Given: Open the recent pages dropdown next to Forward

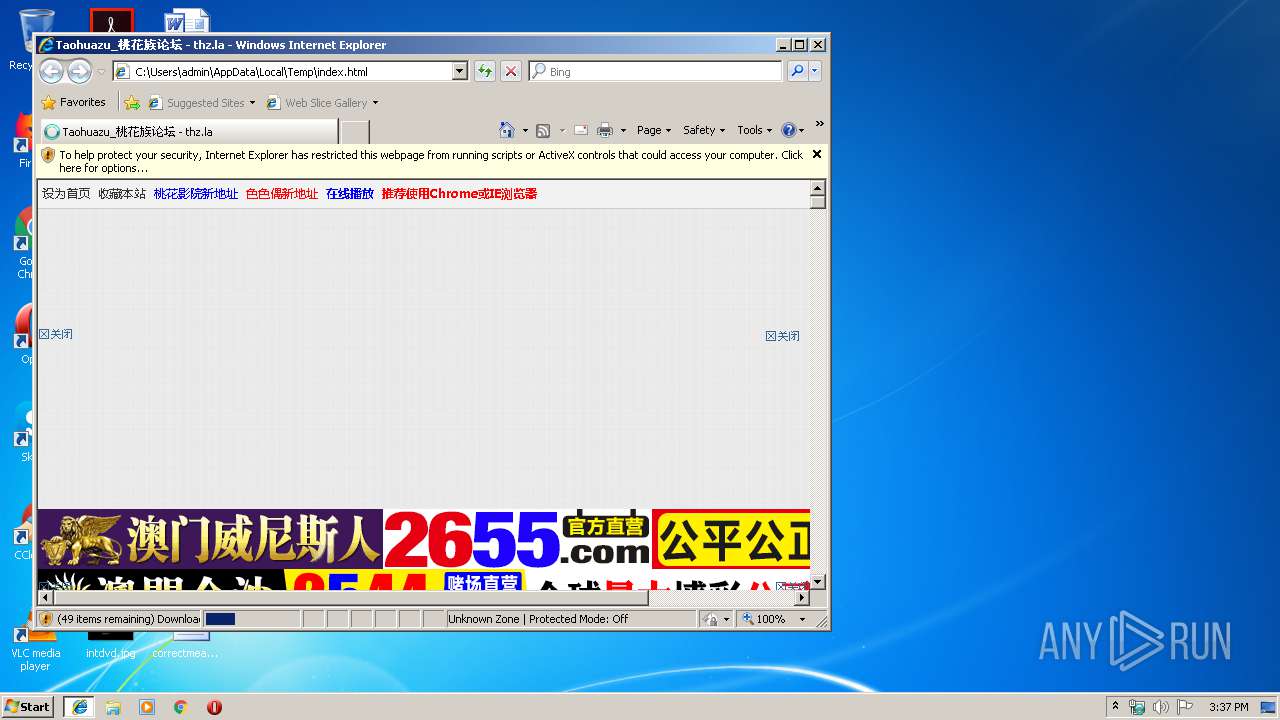Looking at the screenshot, I should [x=101, y=72].
